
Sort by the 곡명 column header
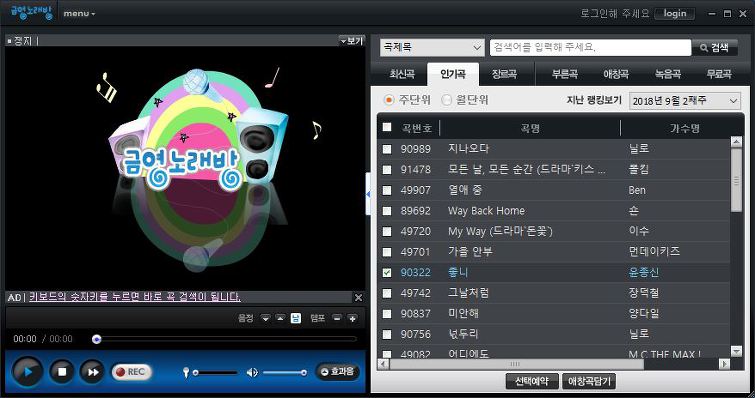coord(530,128)
